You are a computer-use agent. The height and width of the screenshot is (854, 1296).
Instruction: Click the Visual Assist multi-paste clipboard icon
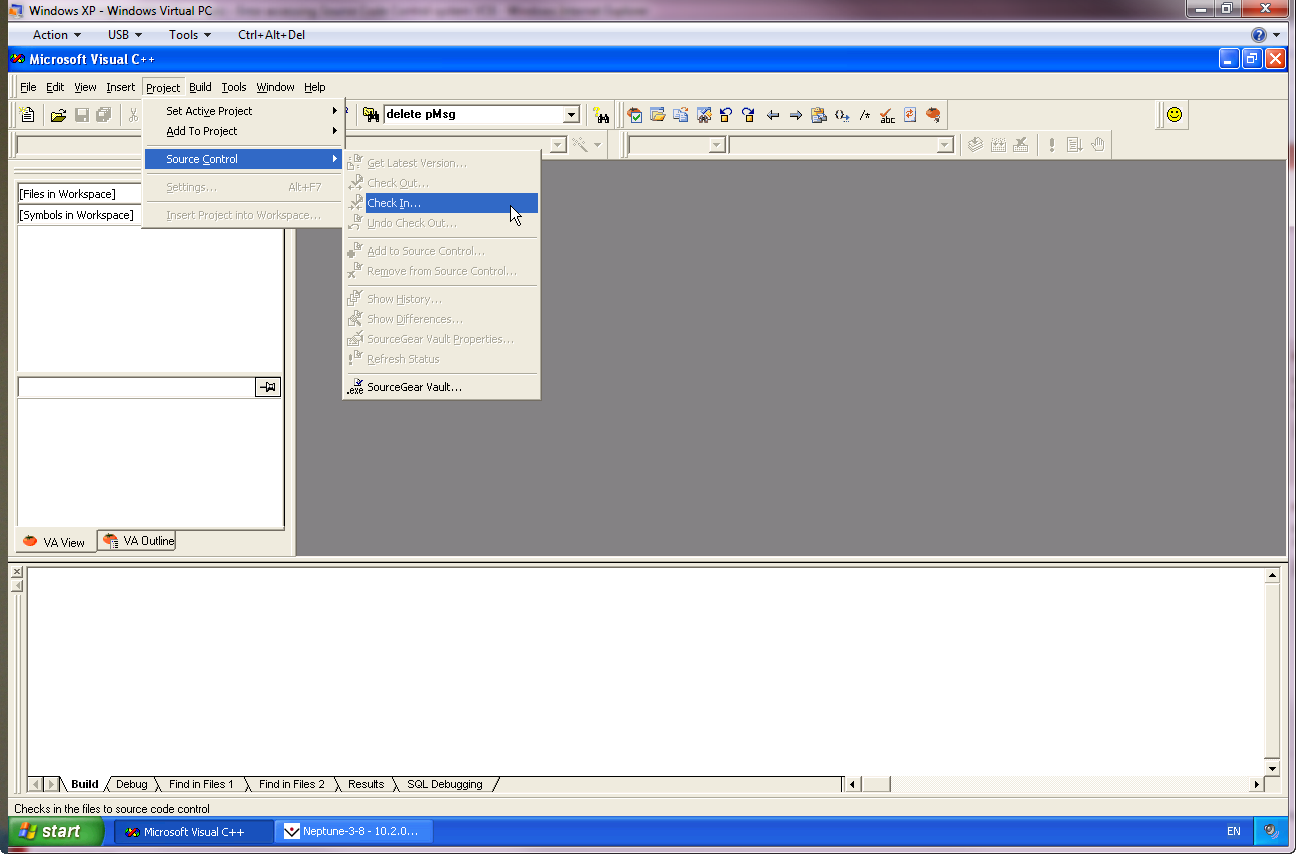pos(819,115)
